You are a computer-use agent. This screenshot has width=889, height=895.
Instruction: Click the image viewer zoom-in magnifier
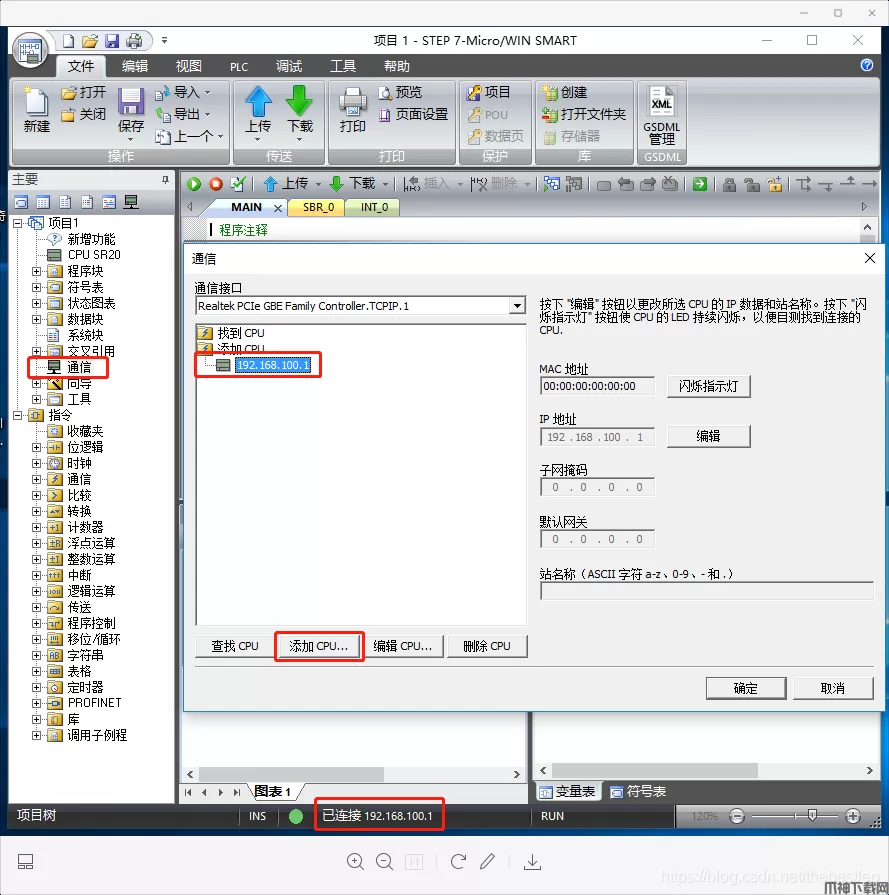click(355, 861)
